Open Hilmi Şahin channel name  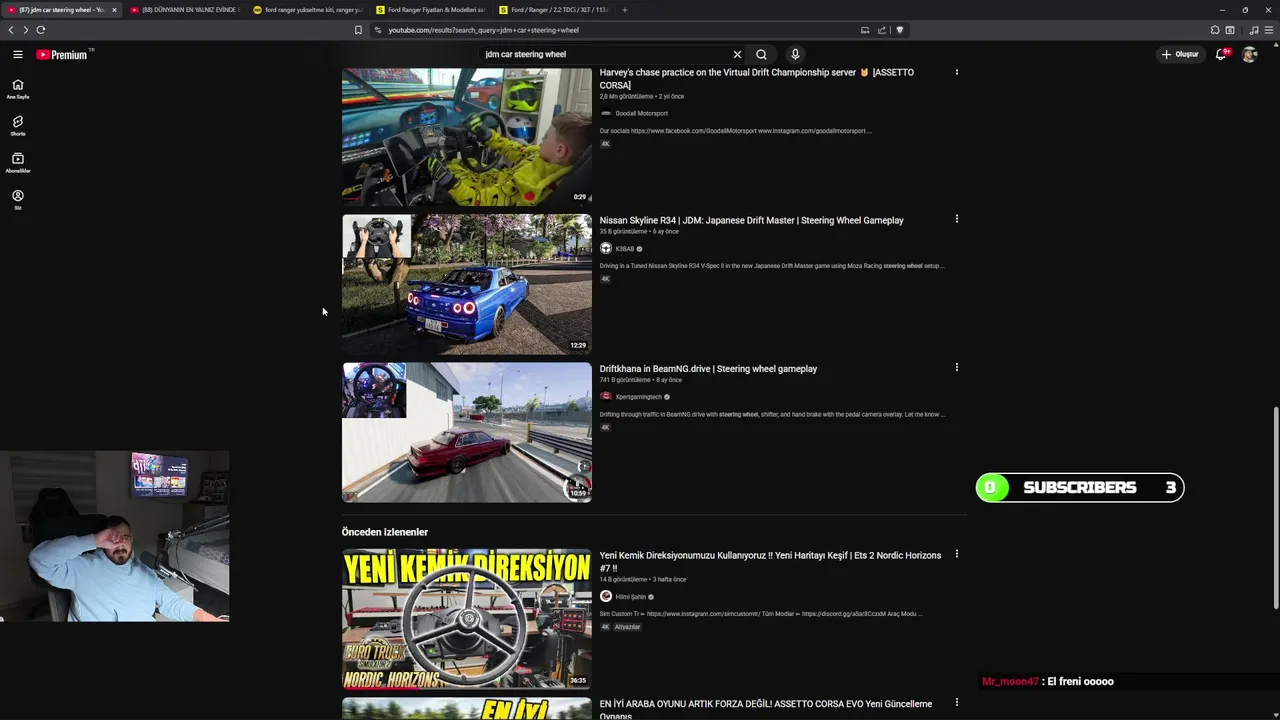630,597
